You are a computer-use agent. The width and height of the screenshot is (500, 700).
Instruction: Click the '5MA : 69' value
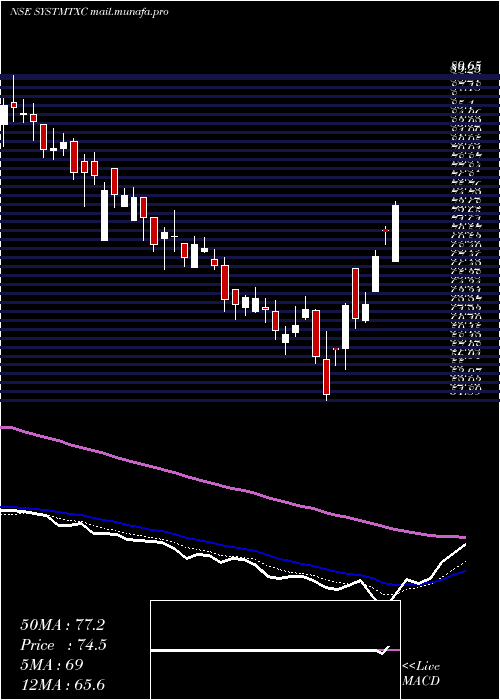click(52, 665)
